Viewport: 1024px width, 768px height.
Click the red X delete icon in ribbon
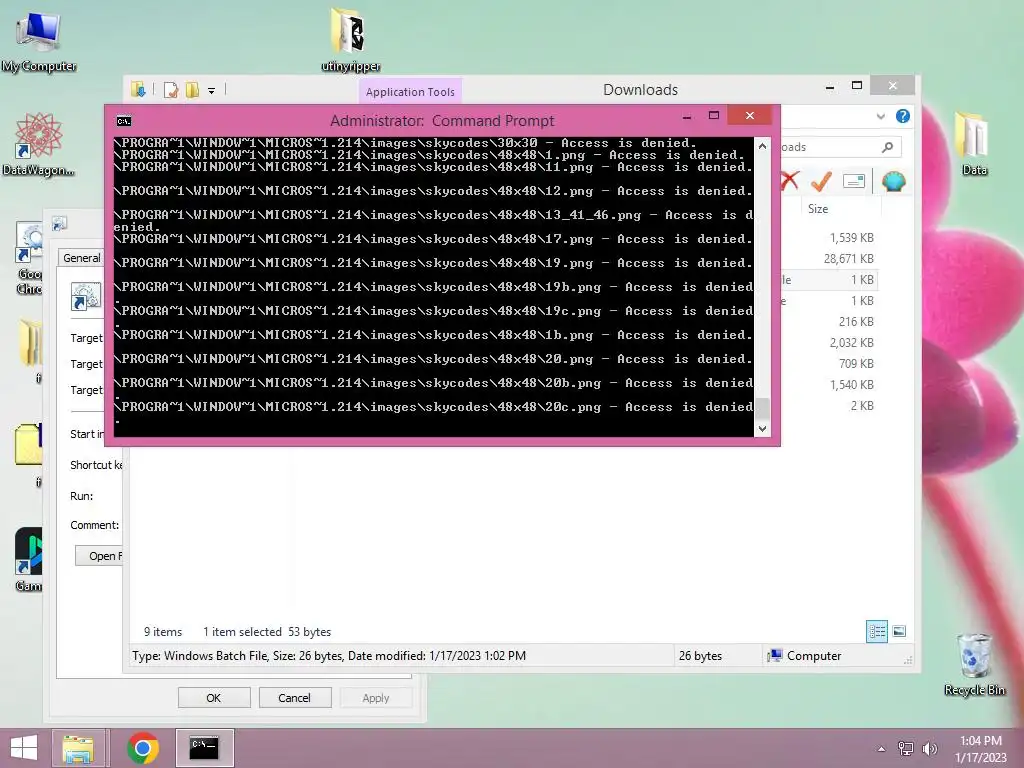click(790, 180)
